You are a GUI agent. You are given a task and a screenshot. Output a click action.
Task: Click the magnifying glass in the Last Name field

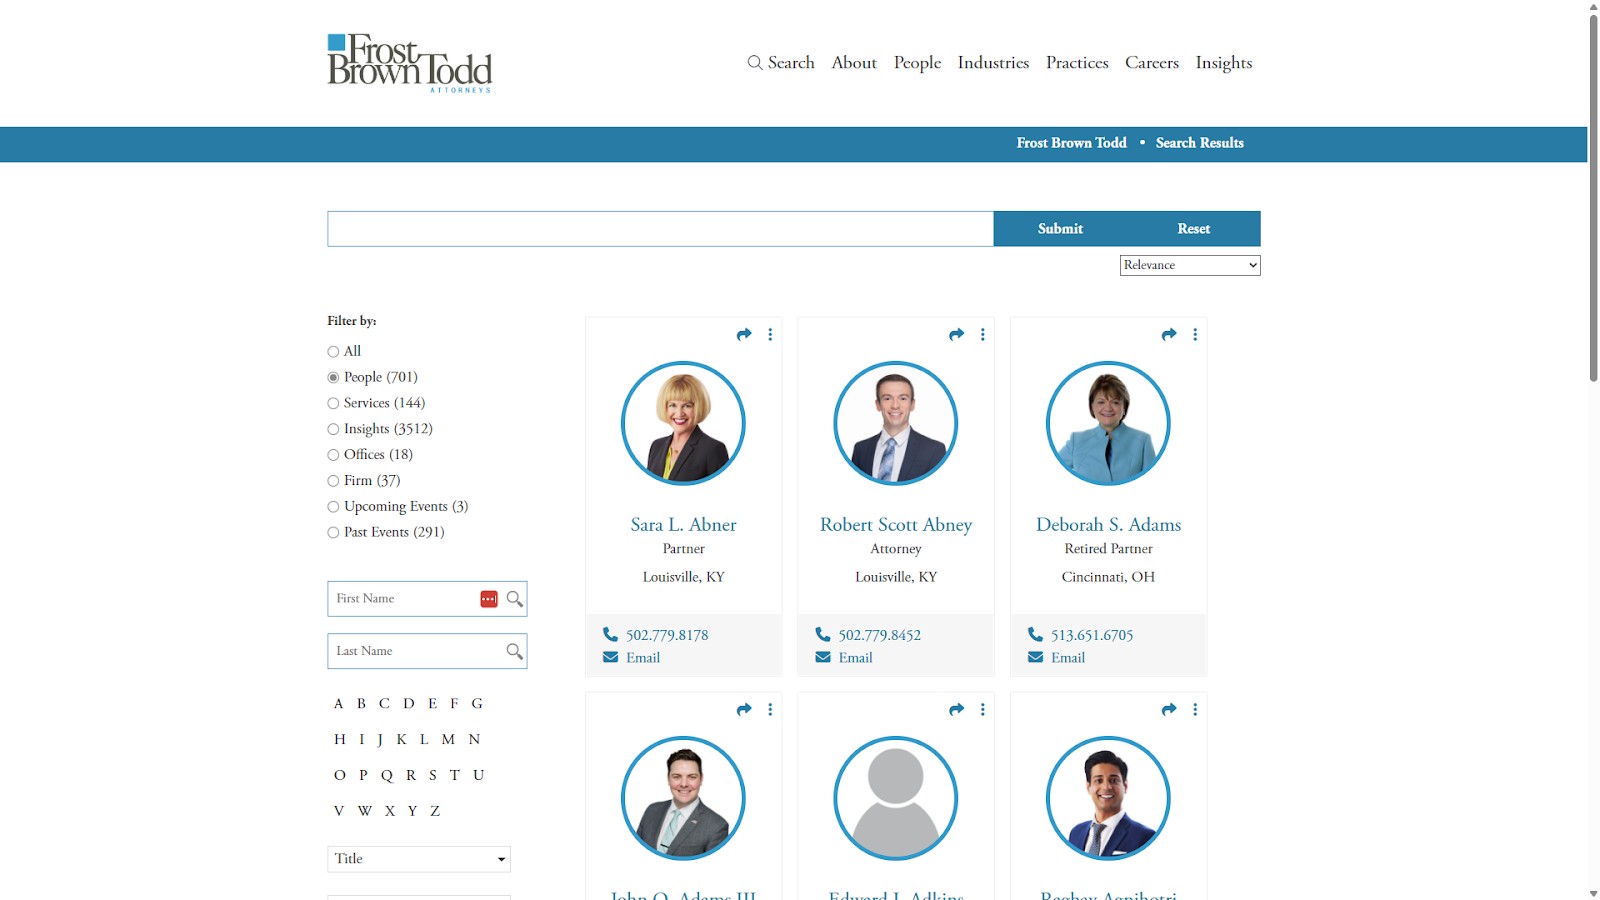click(514, 651)
